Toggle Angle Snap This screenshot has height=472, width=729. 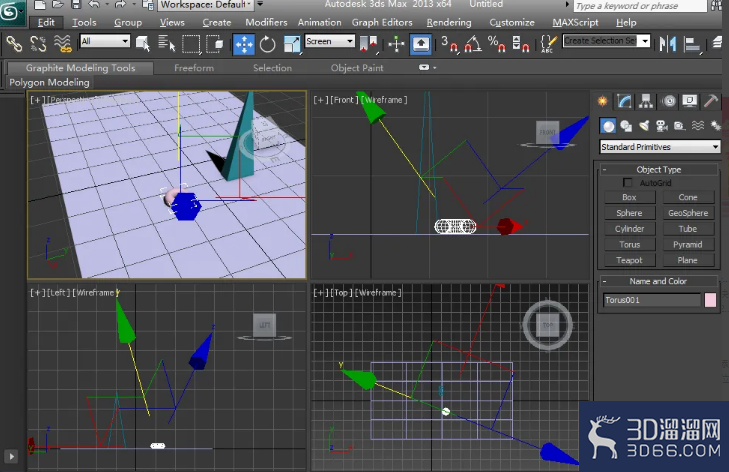coord(473,44)
